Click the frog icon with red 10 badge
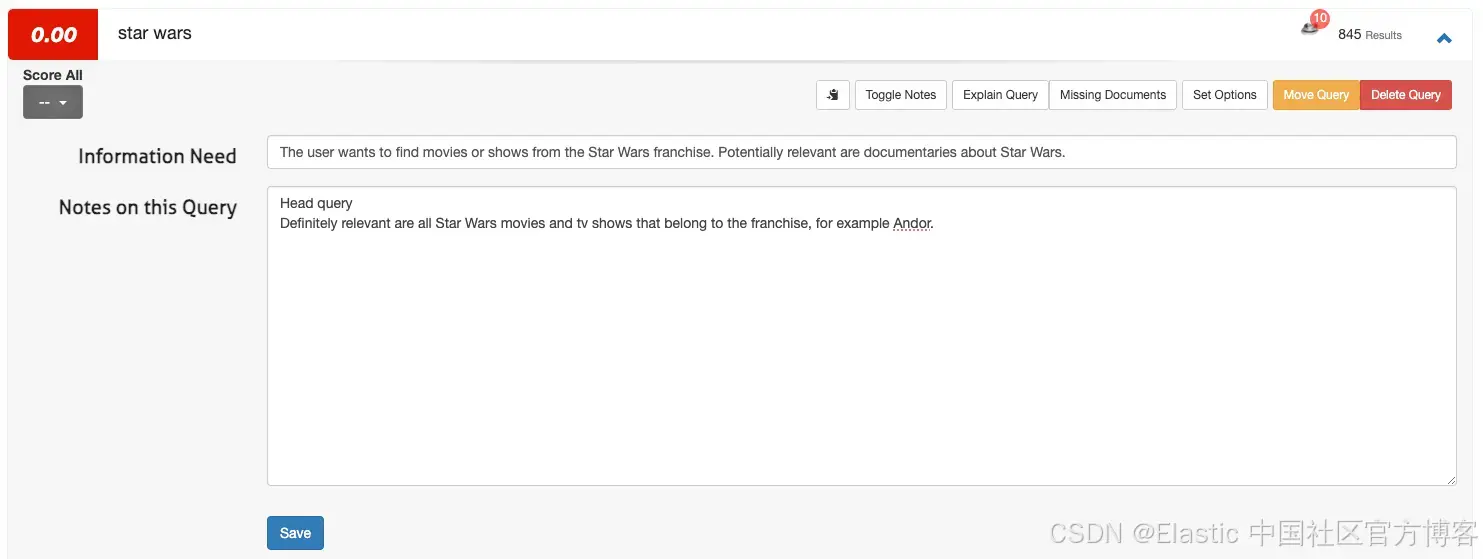Screen dimensions: 1483x559 point(1315,24)
